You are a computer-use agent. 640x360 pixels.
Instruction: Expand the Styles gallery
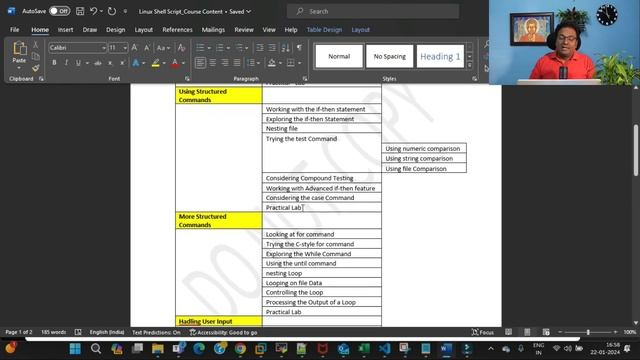click(x=470, y=65)
